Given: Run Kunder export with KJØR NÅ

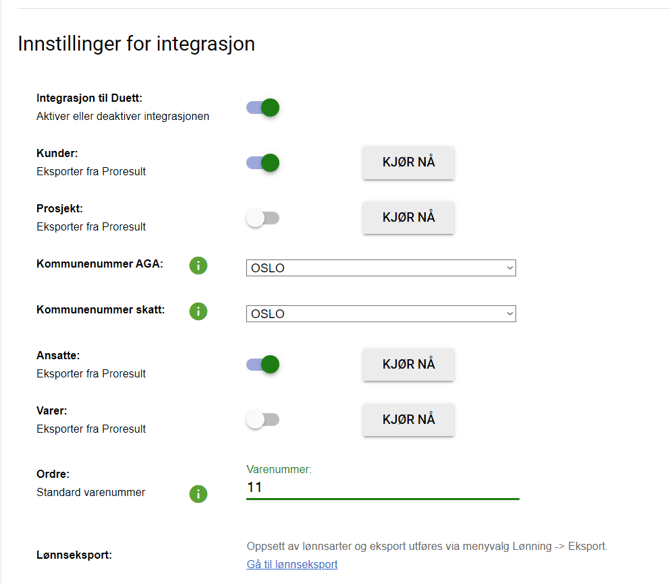Looking at the screenshot, I should (408, 162).
